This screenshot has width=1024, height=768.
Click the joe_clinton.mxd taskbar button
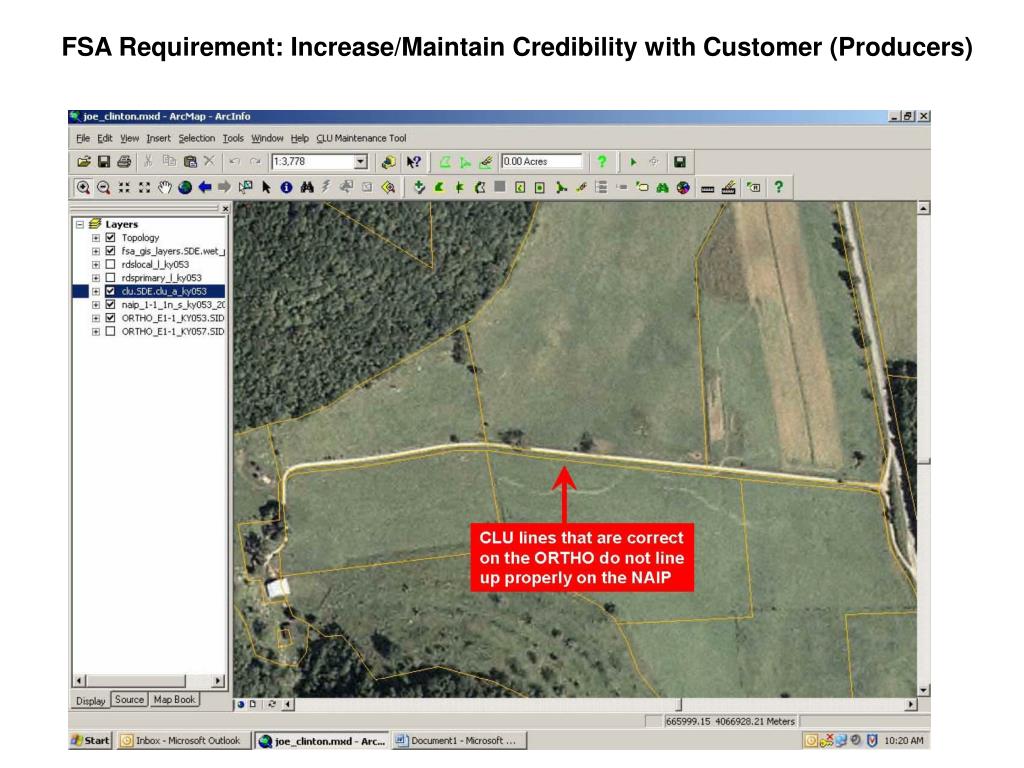322,741
